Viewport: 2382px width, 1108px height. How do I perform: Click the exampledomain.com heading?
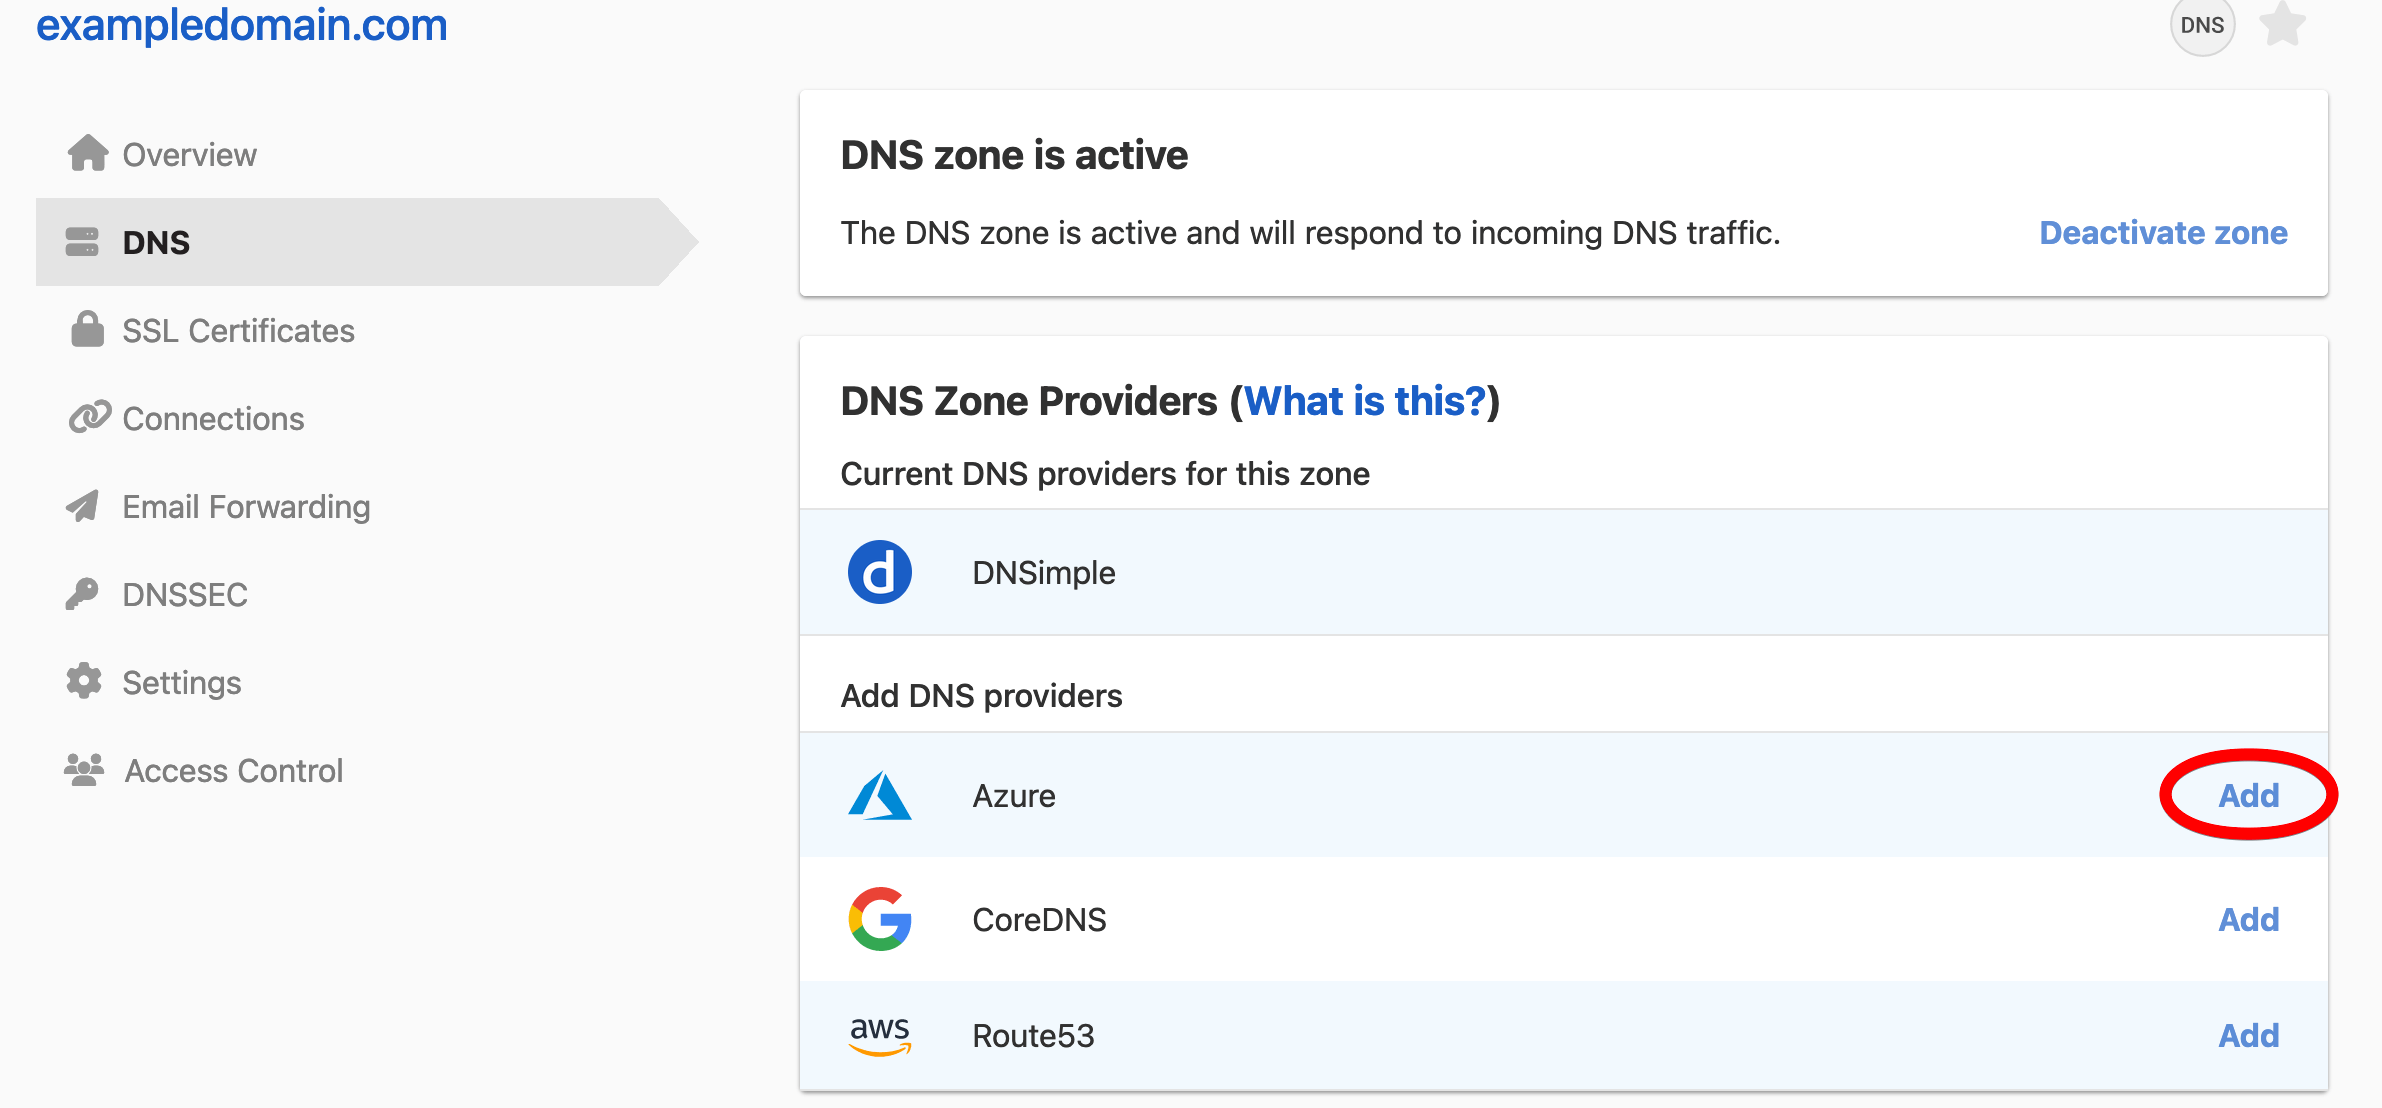coord(240,25)
